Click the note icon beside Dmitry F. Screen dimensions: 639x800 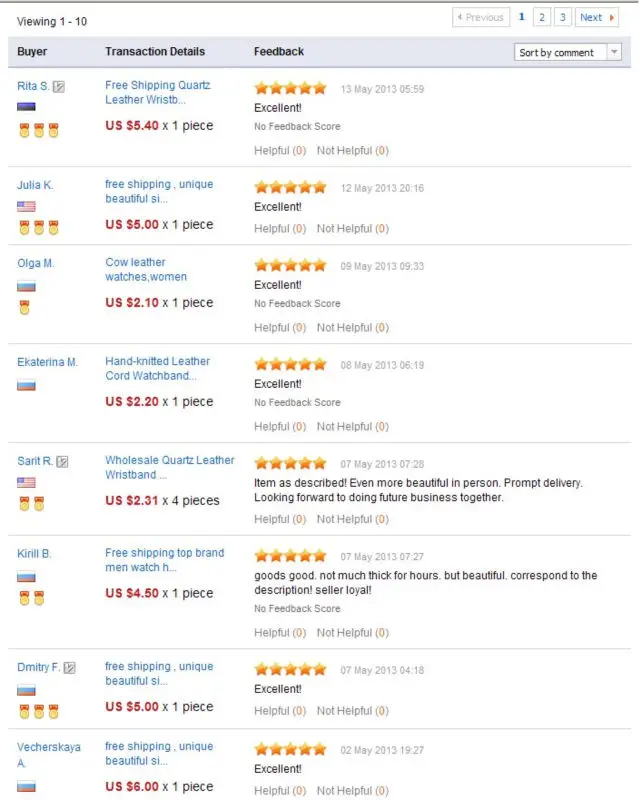point(69,668)
